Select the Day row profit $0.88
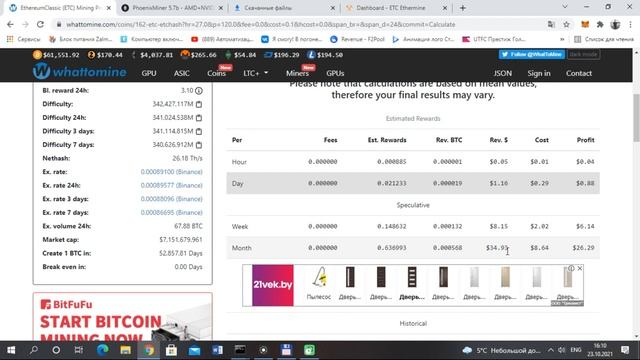Image resolution: width=640 pixels, height=360 pixels. 585,183
